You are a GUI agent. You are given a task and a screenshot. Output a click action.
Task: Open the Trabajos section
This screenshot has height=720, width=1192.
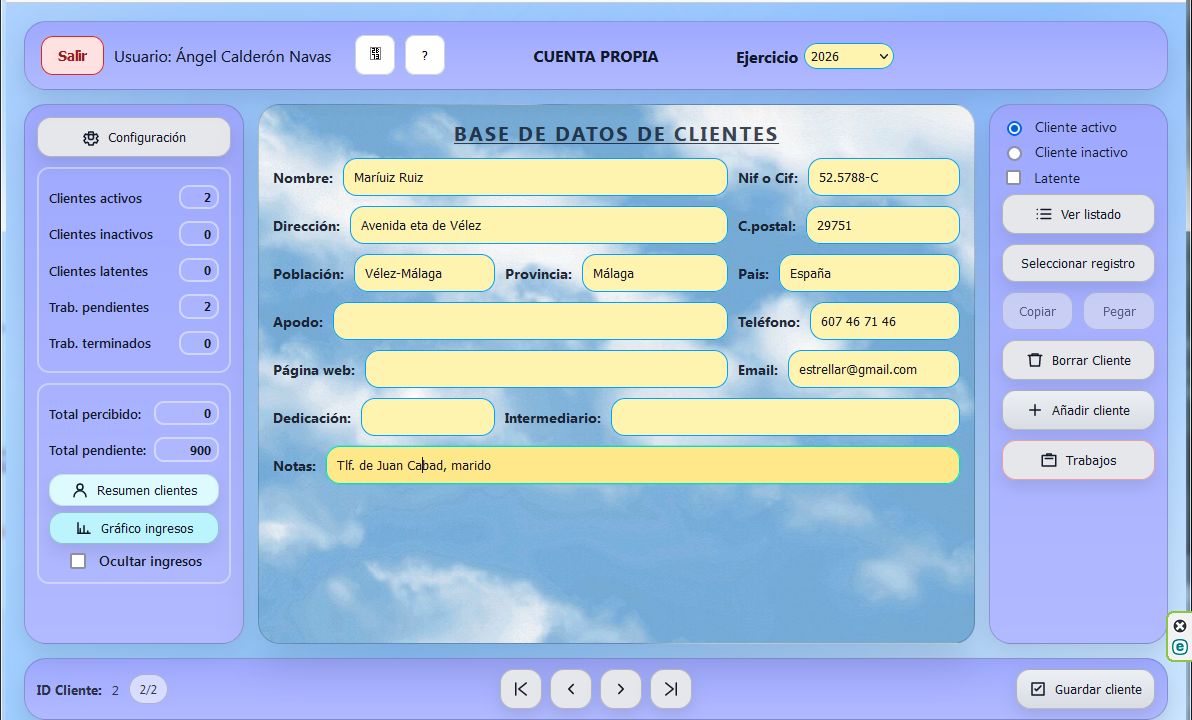tap(1078, 460)
